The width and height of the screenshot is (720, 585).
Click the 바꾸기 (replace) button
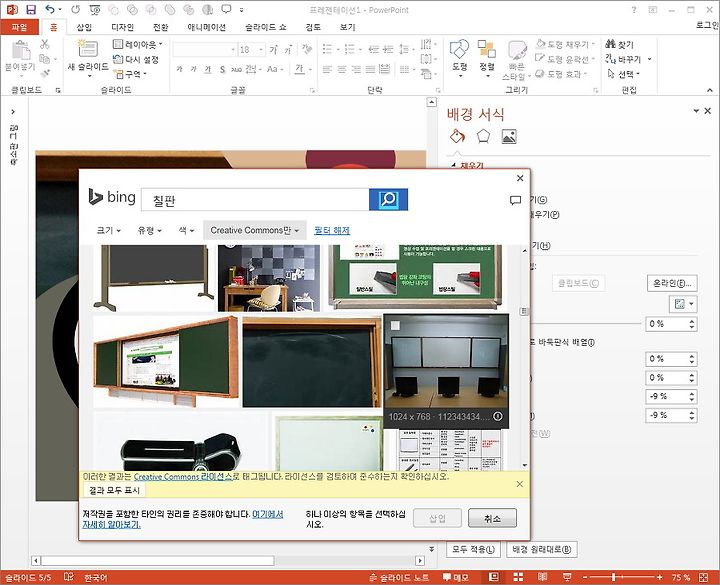(x=624, y=59)
